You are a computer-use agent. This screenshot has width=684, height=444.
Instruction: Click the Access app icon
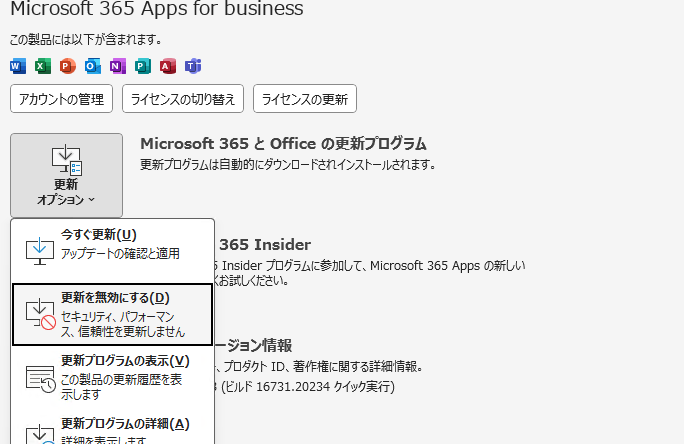tap(168, 66)
